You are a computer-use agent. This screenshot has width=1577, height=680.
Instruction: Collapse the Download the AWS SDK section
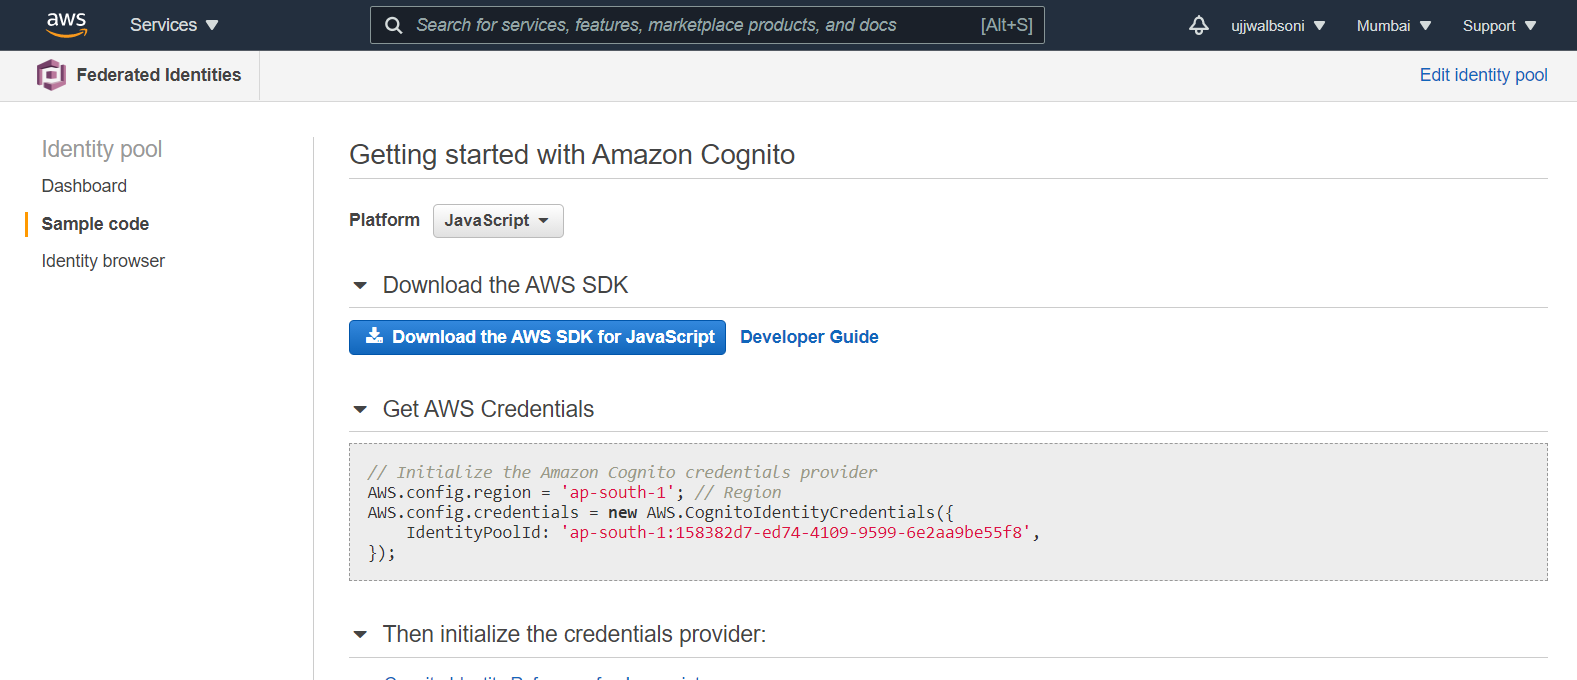tap(360, 286)
